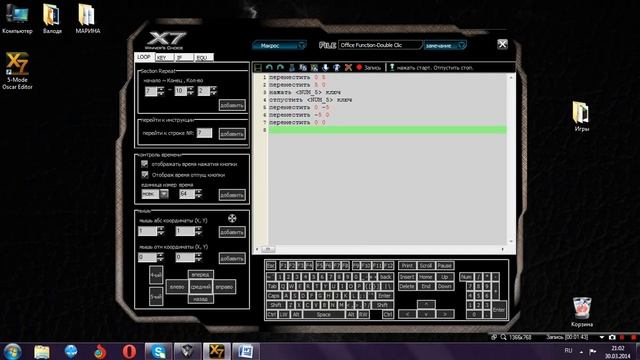The image size is (640, 360).
Task: Click the vertical scrollbar down arrow of editor
Action: click(510, 241)
